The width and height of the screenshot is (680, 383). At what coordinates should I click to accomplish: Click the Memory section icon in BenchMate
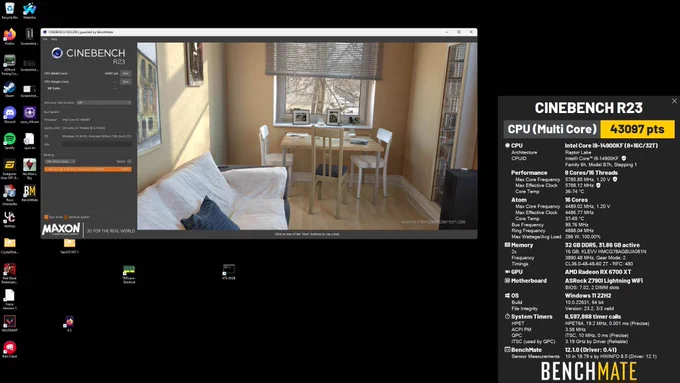pyautogui.click(x=507, y=245)
